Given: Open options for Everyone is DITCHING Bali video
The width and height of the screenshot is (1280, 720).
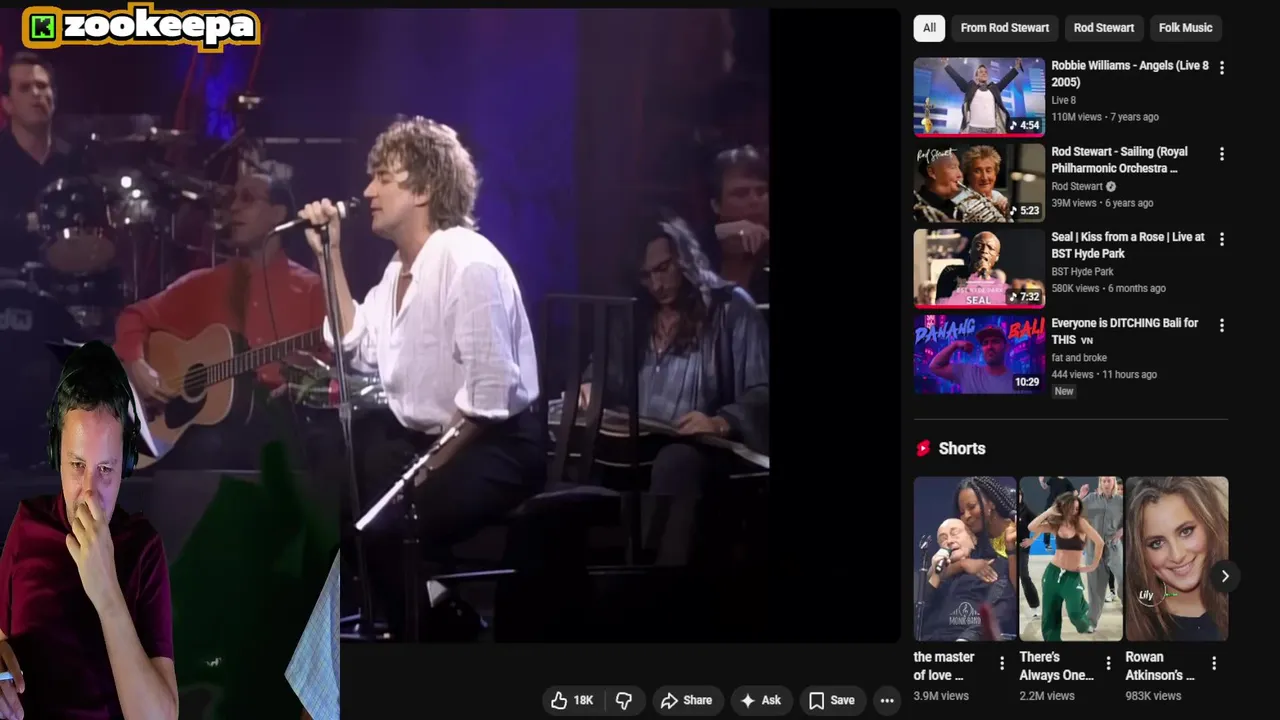Looking at the screenshot, I should tap(1221, 325).
